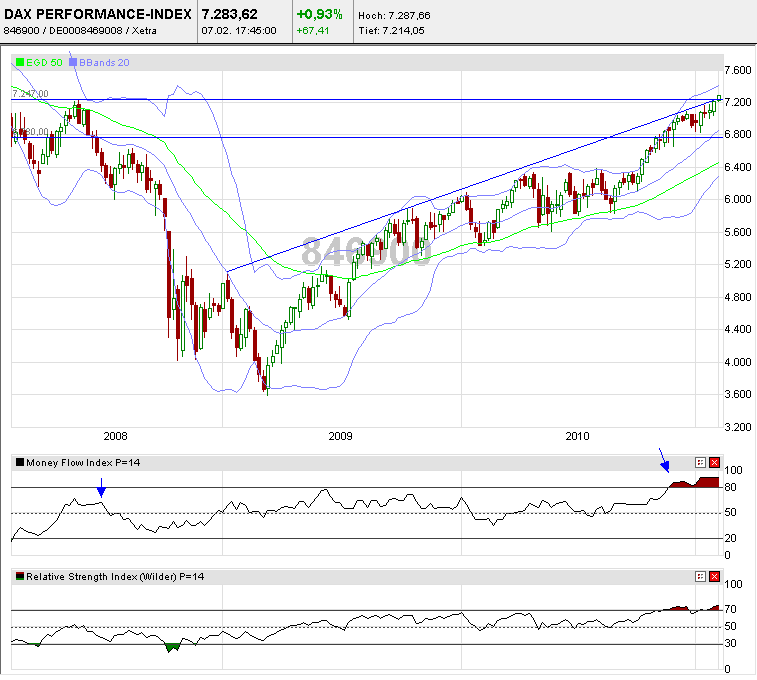Click the last candlestick near 7.200
The image size is (757, 680).
point(719,98)
